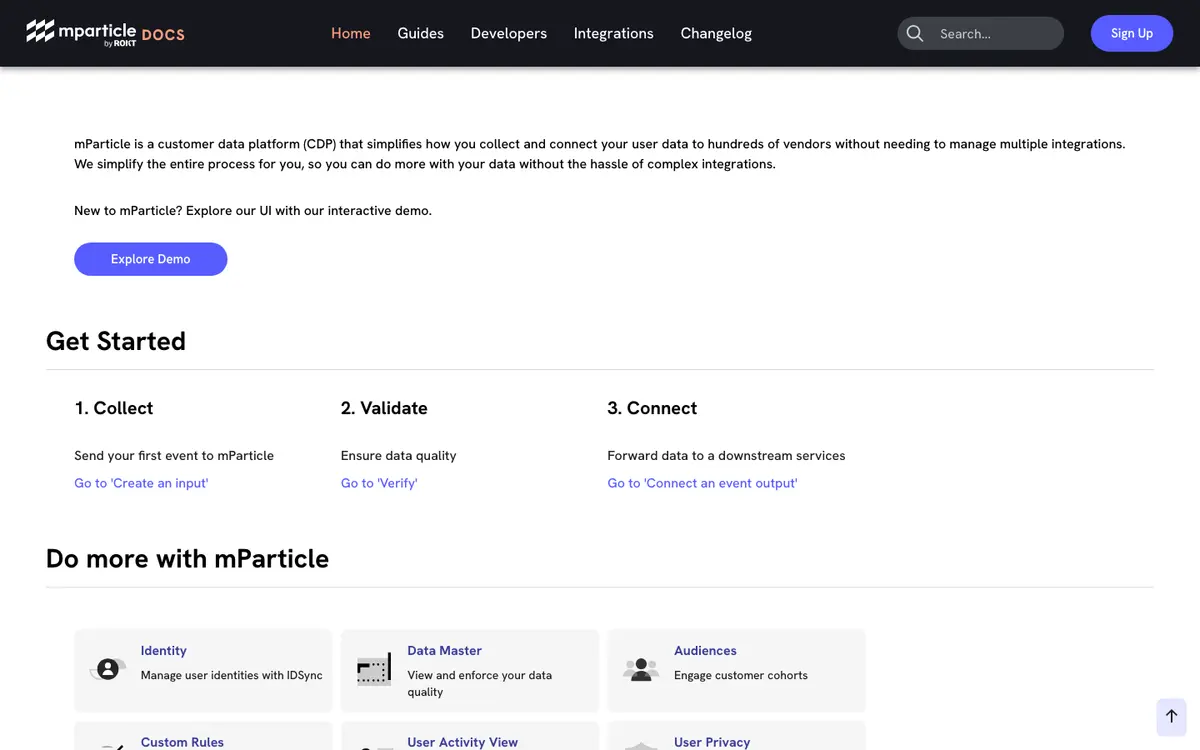This screenshot has height=750, width=1200.
Task: Click 'Engage customer cohorts' text
Action: click(741, 675)
